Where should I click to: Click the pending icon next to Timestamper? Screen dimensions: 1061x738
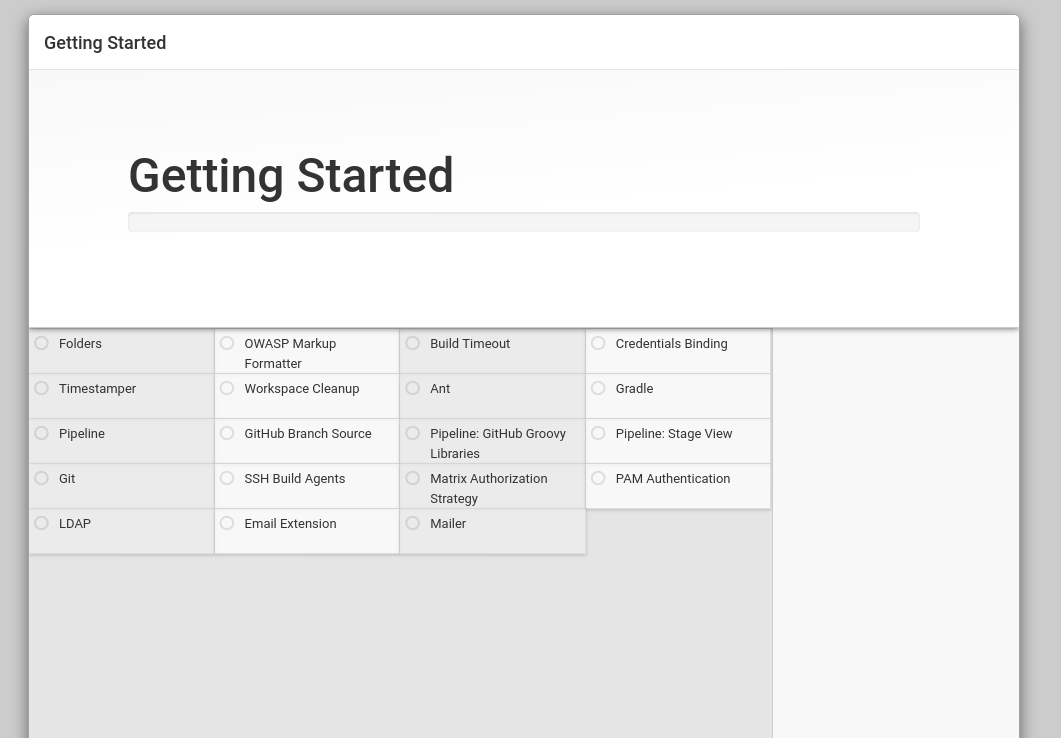[x=42, y=388]
